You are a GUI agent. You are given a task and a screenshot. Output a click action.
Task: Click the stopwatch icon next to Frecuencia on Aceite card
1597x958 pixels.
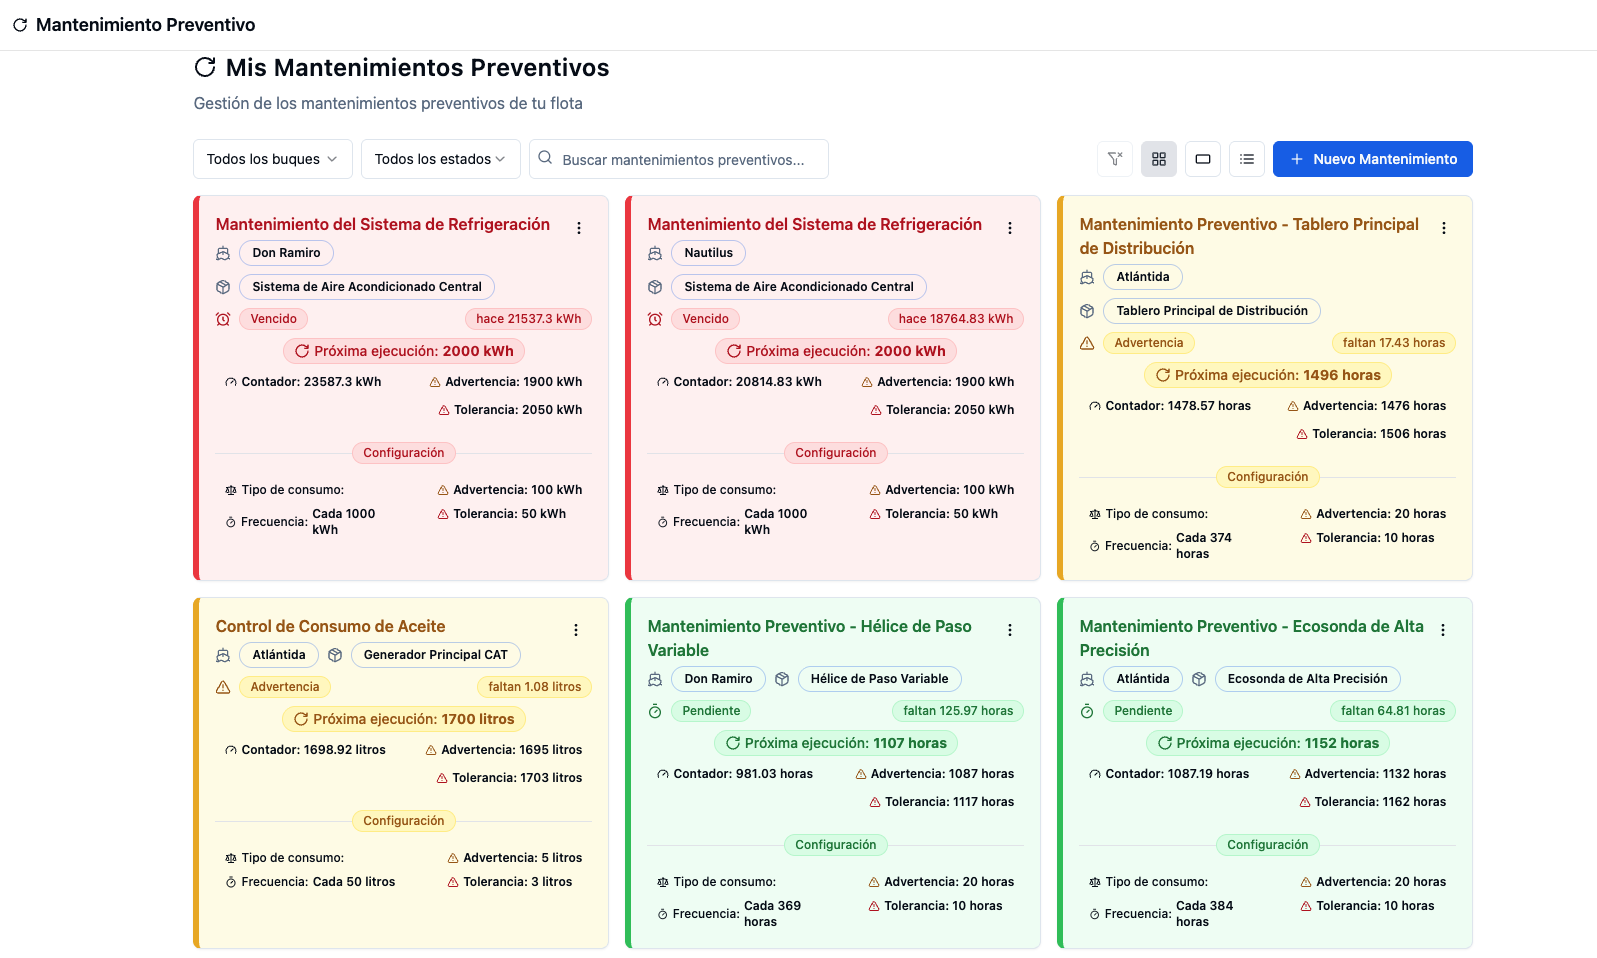pos(228,881)
